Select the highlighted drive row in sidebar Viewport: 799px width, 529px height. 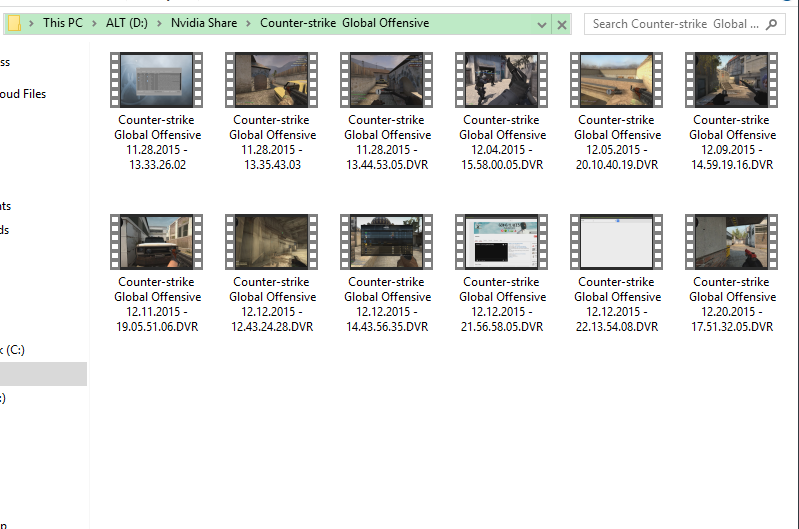click(43, 374)
